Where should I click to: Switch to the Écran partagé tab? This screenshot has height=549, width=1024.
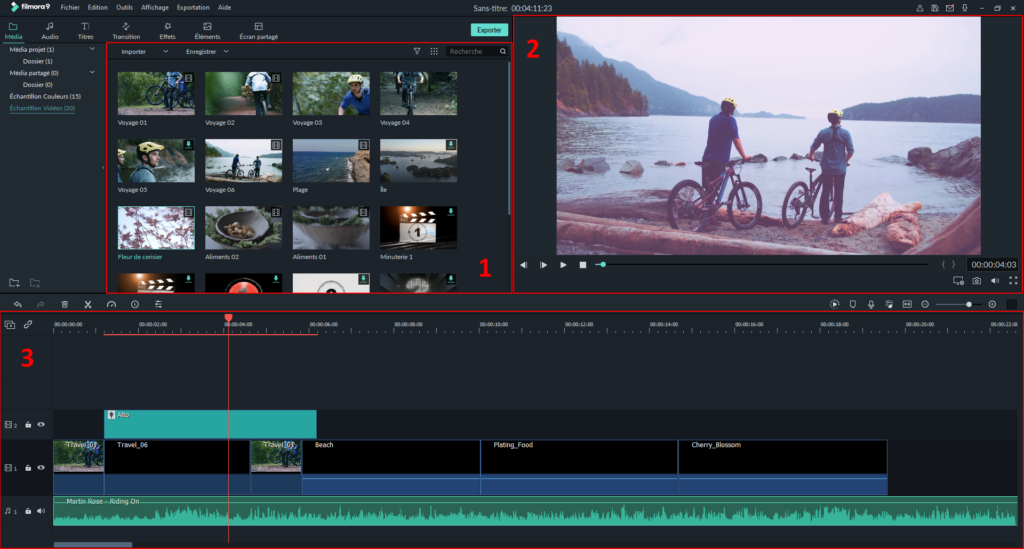(259, 31)
